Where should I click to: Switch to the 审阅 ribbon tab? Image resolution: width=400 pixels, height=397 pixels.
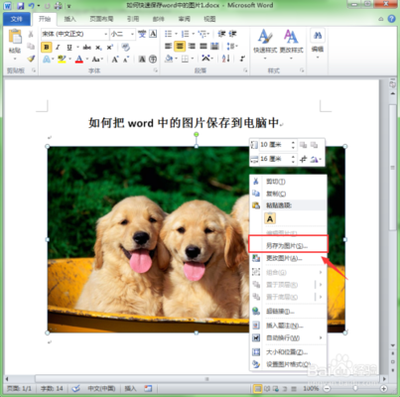point(184,19)
